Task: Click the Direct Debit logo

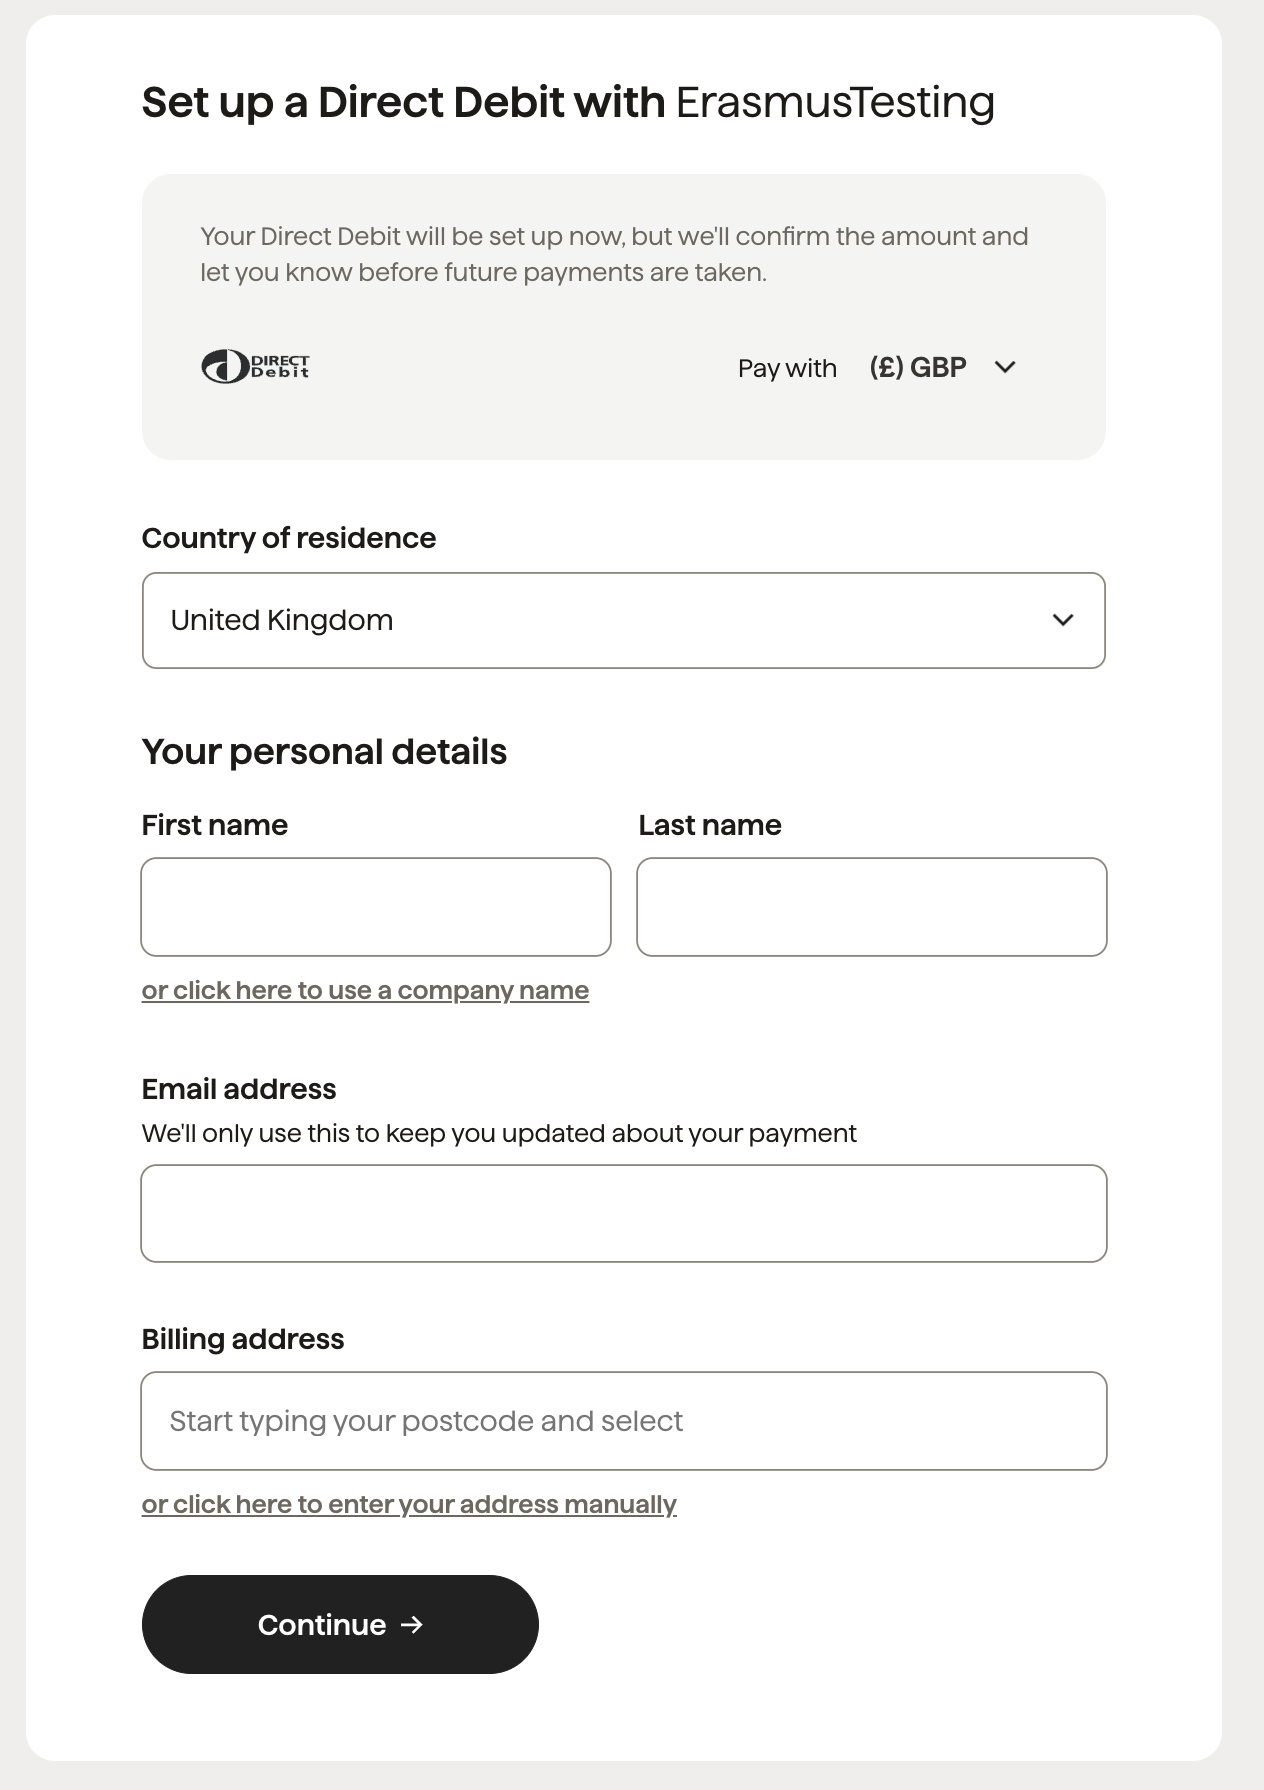Action: pos(256,367)
